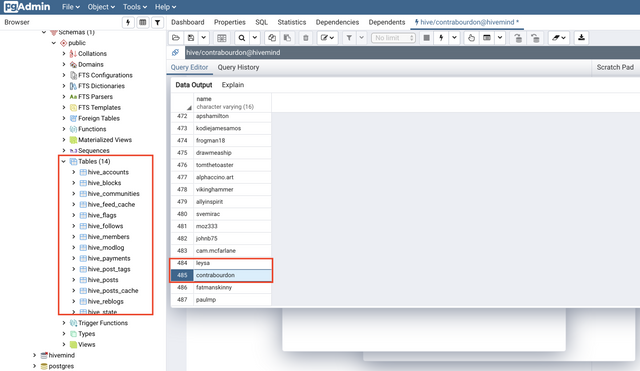Collapse the public schema node
Screen dimensions: 640x371
pyautogui.click(x=54, y=43)
